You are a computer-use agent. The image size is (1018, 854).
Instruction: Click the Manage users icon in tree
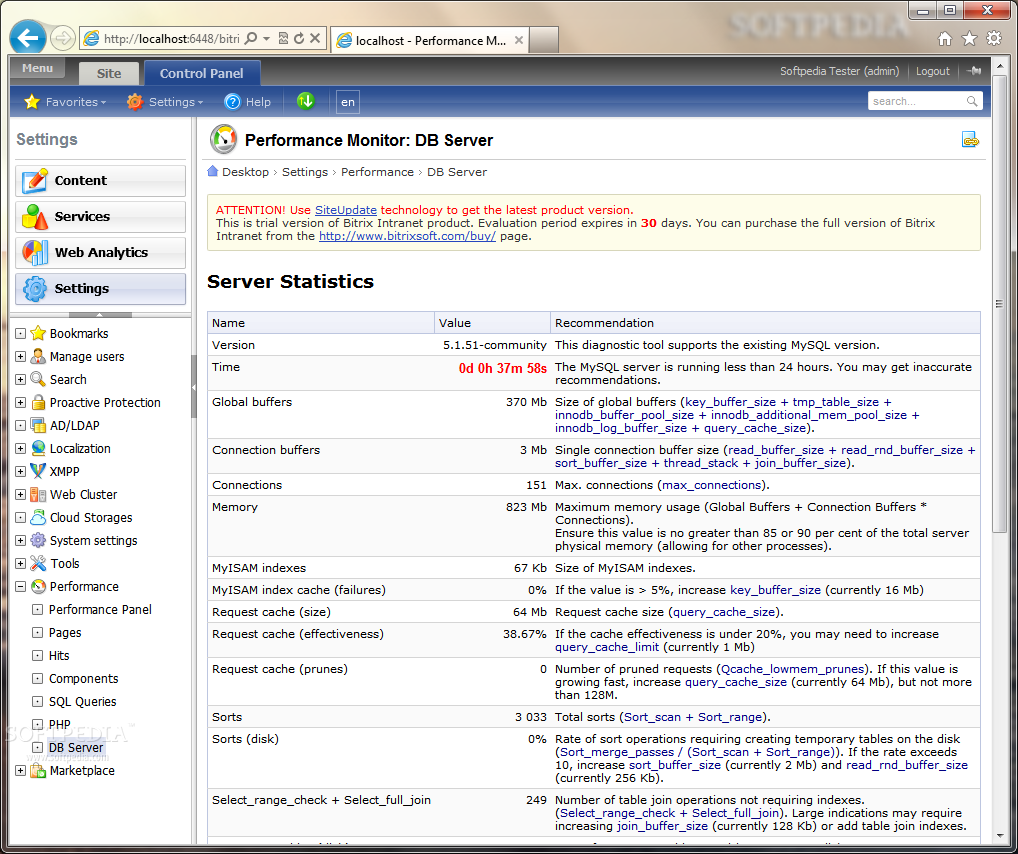[38, 357]
